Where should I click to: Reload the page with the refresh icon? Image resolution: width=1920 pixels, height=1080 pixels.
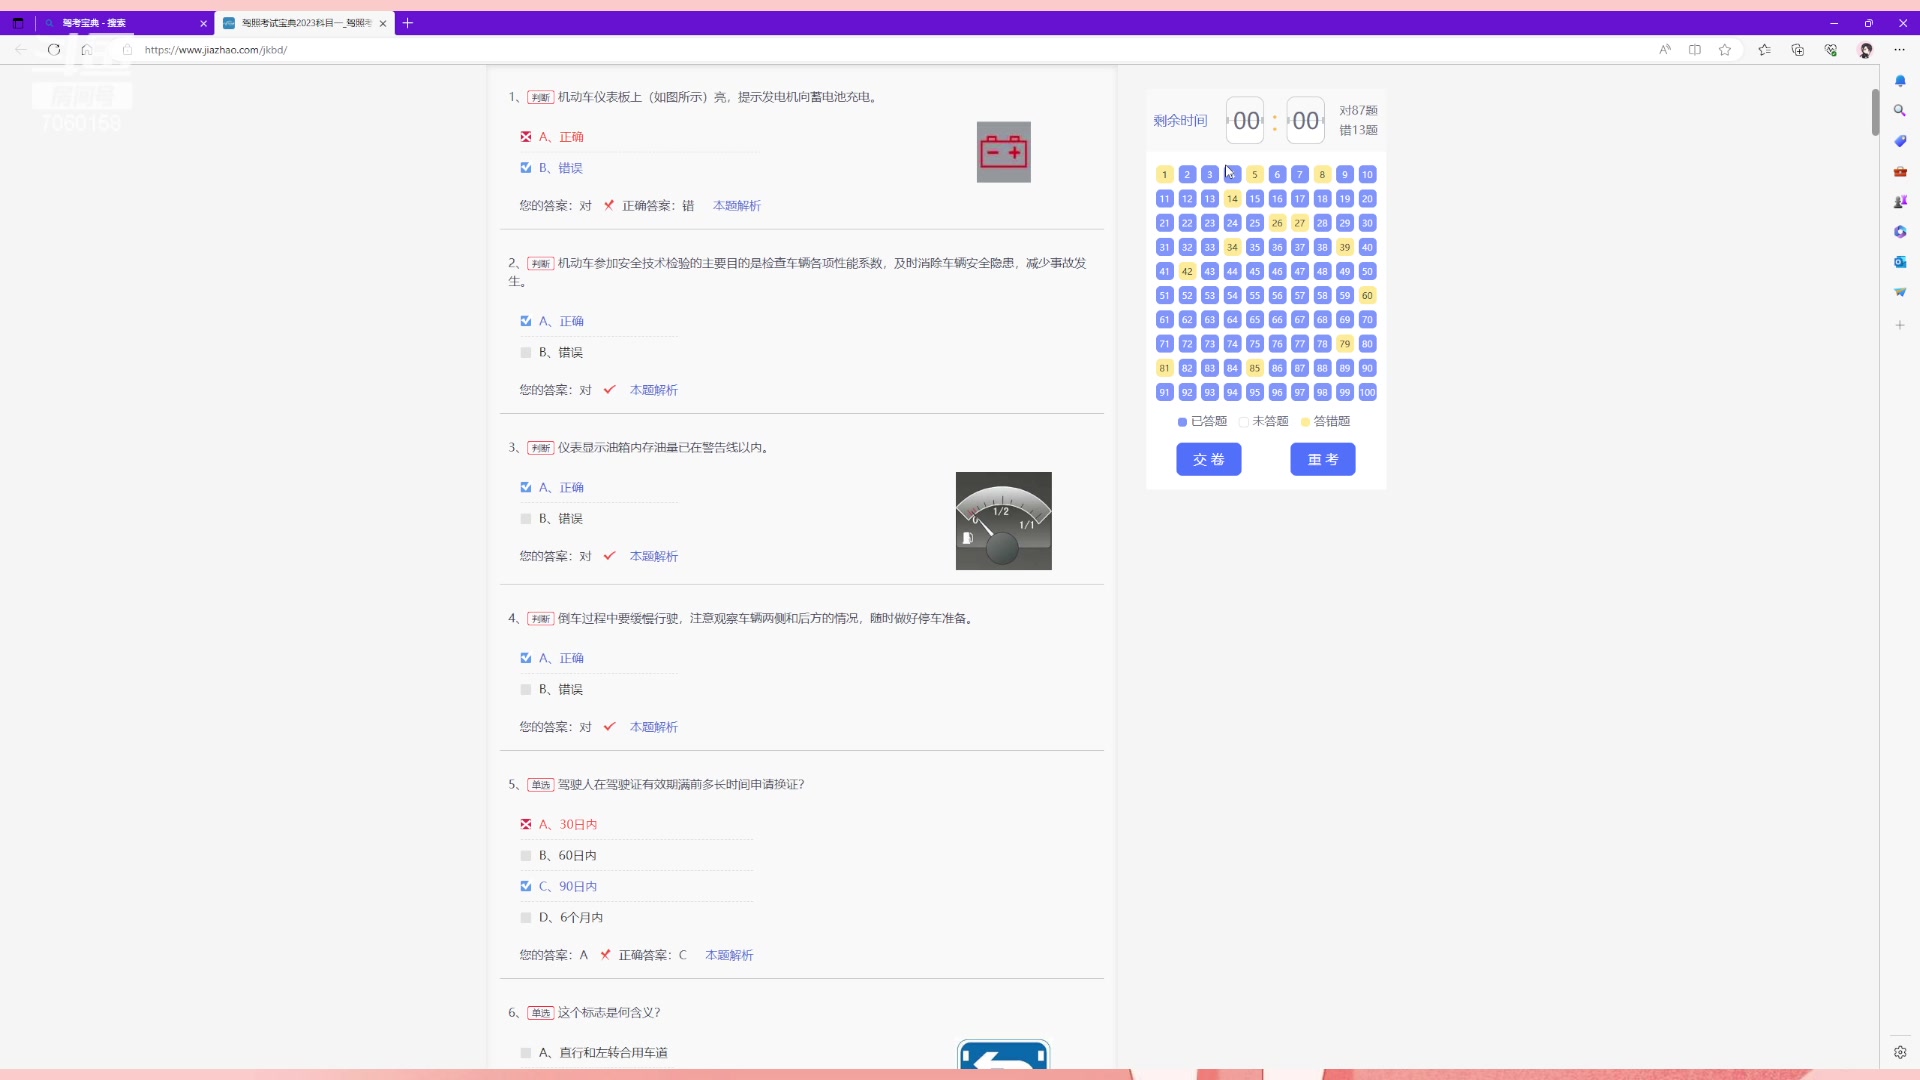[x=54, y=50]
